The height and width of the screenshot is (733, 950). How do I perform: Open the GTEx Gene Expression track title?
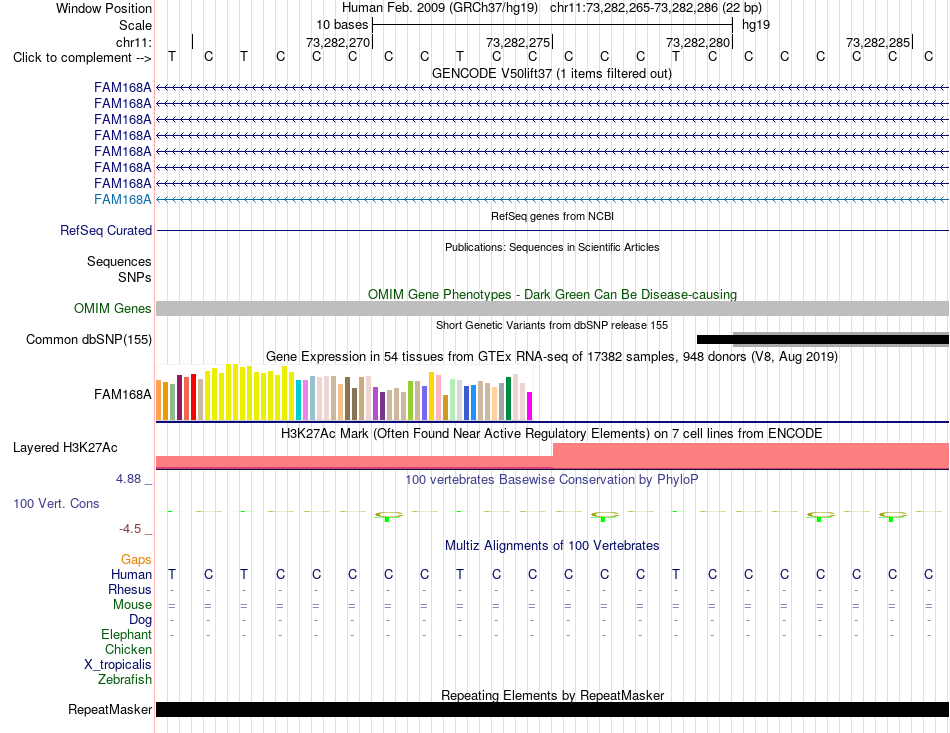click(x=552, y=356)
